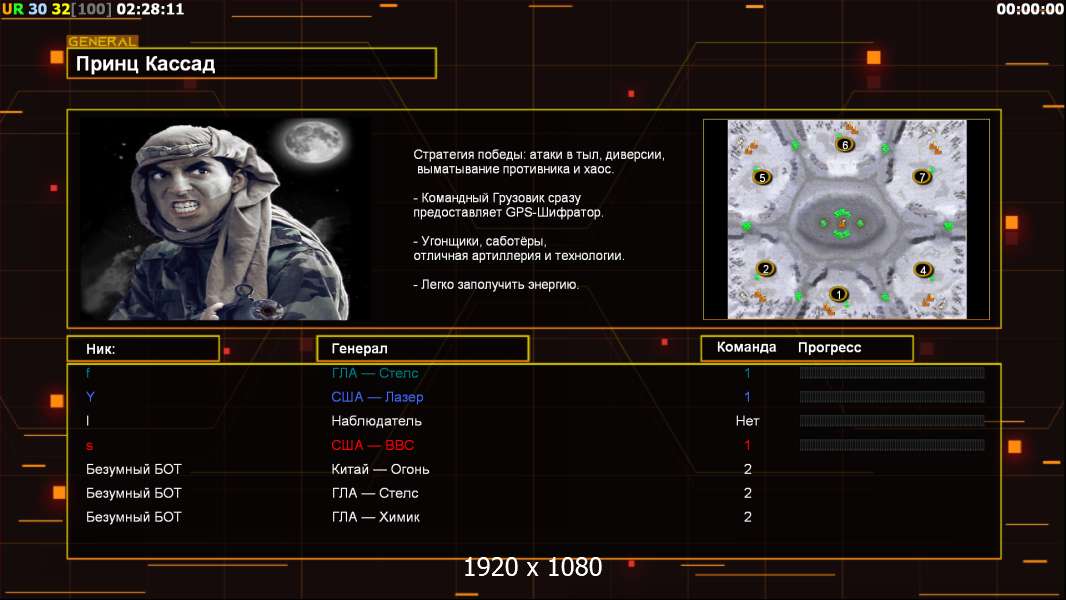Click player nickname 'Y'
This screenshot has height=600, width=1066.
[x=90, y=397]
